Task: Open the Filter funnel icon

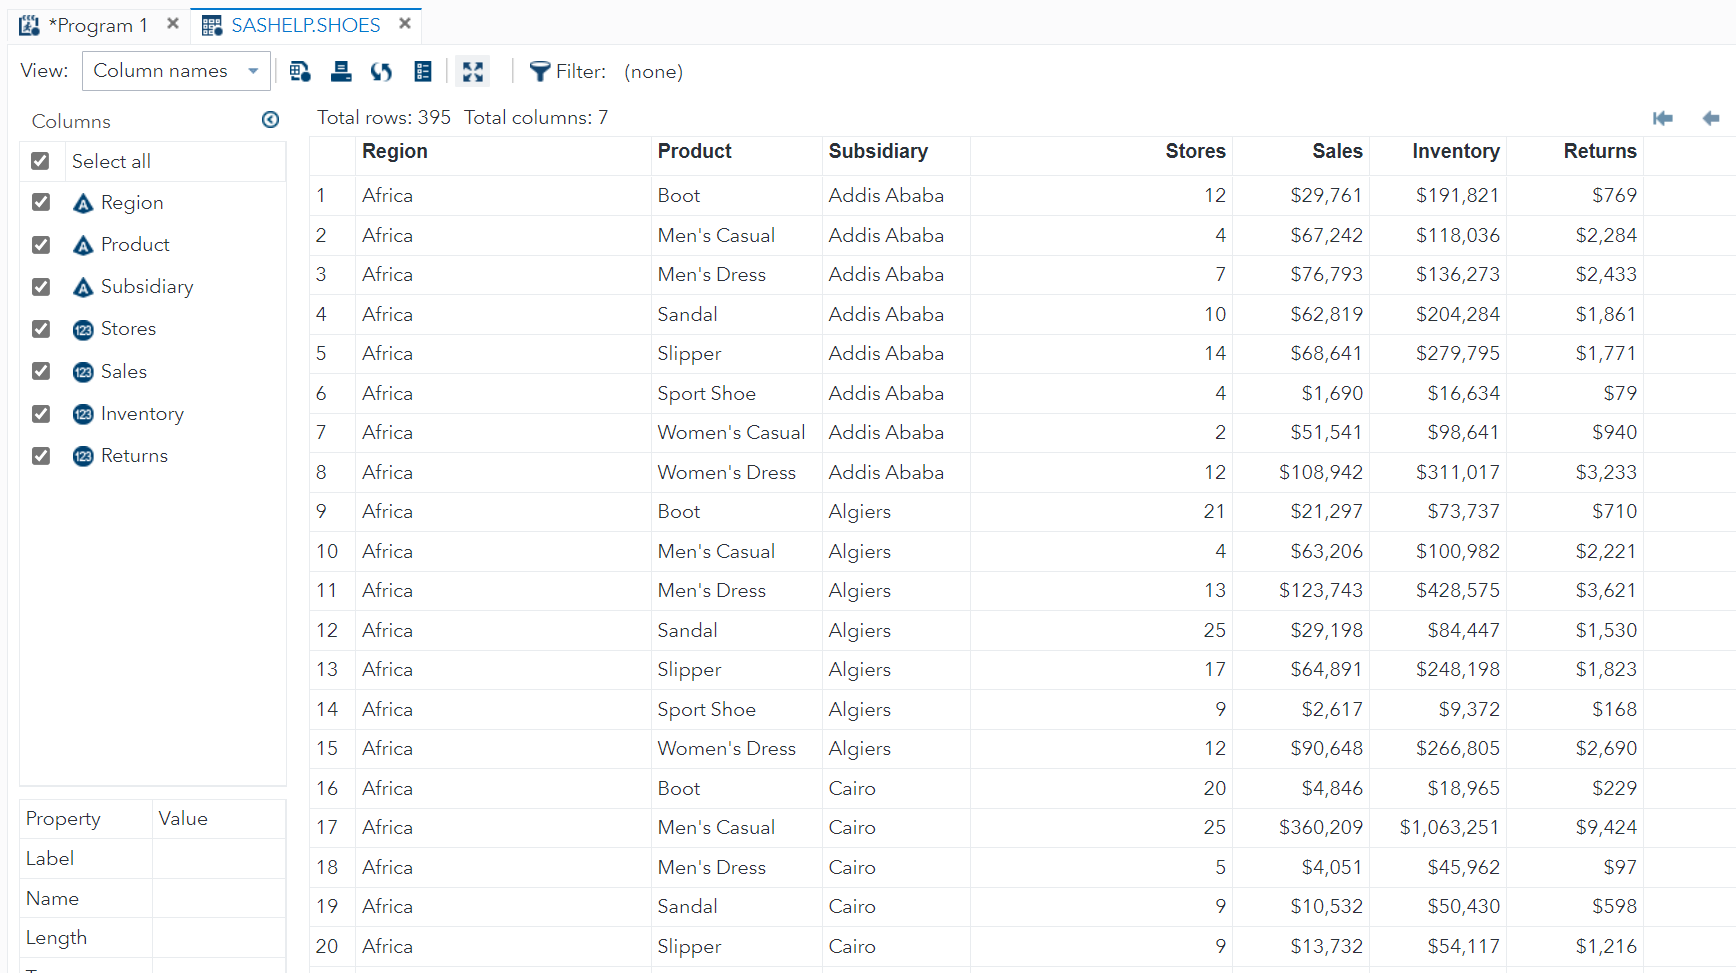Action: coord(540,71)
